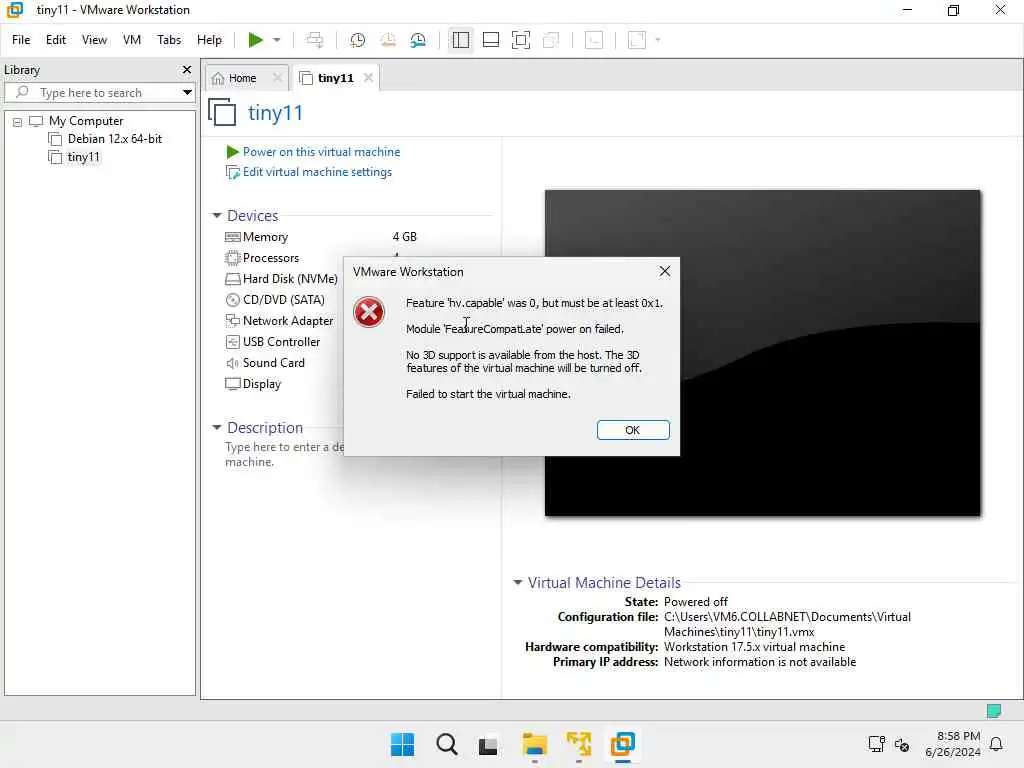Click the status bar message icon
1024x768 pixels.
[994, 711]
